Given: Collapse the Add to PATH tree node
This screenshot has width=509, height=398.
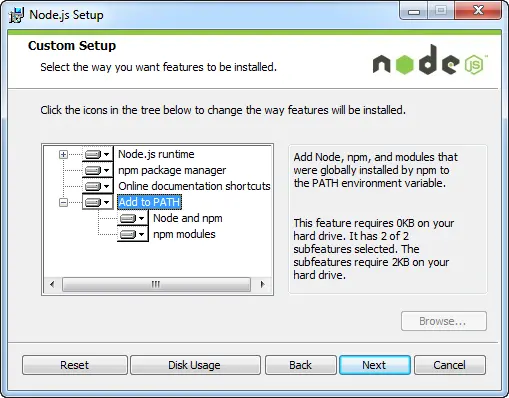Looking at the screenshot, I should [x=63, y=202].
